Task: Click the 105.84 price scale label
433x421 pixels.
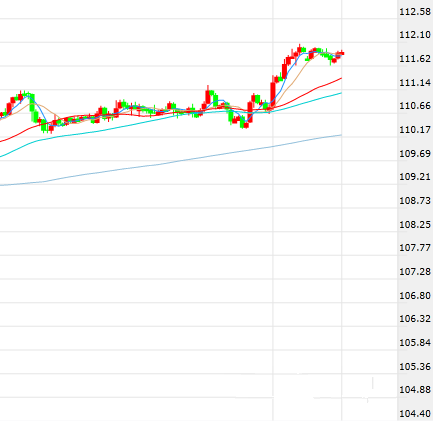Action: click(415, 343)
